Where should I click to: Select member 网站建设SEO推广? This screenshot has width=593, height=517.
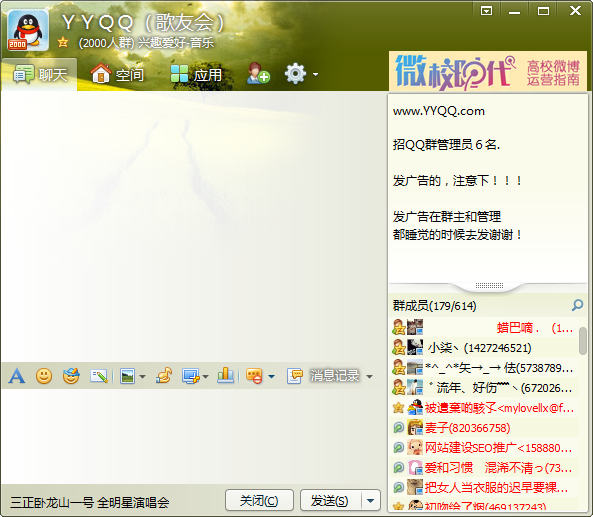(484, 448)
